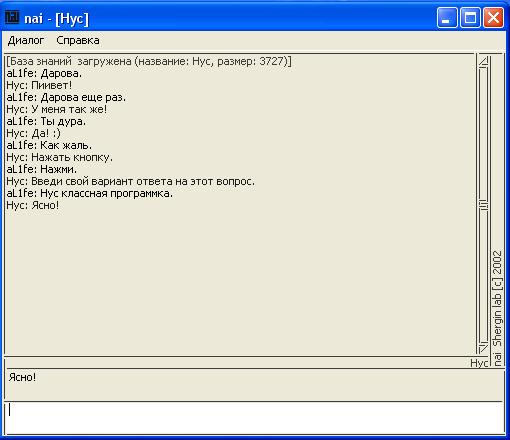Screen dimensions: 510x440
Task: Click the nai application icon in title bar
Action: click(x=12, y=17)
